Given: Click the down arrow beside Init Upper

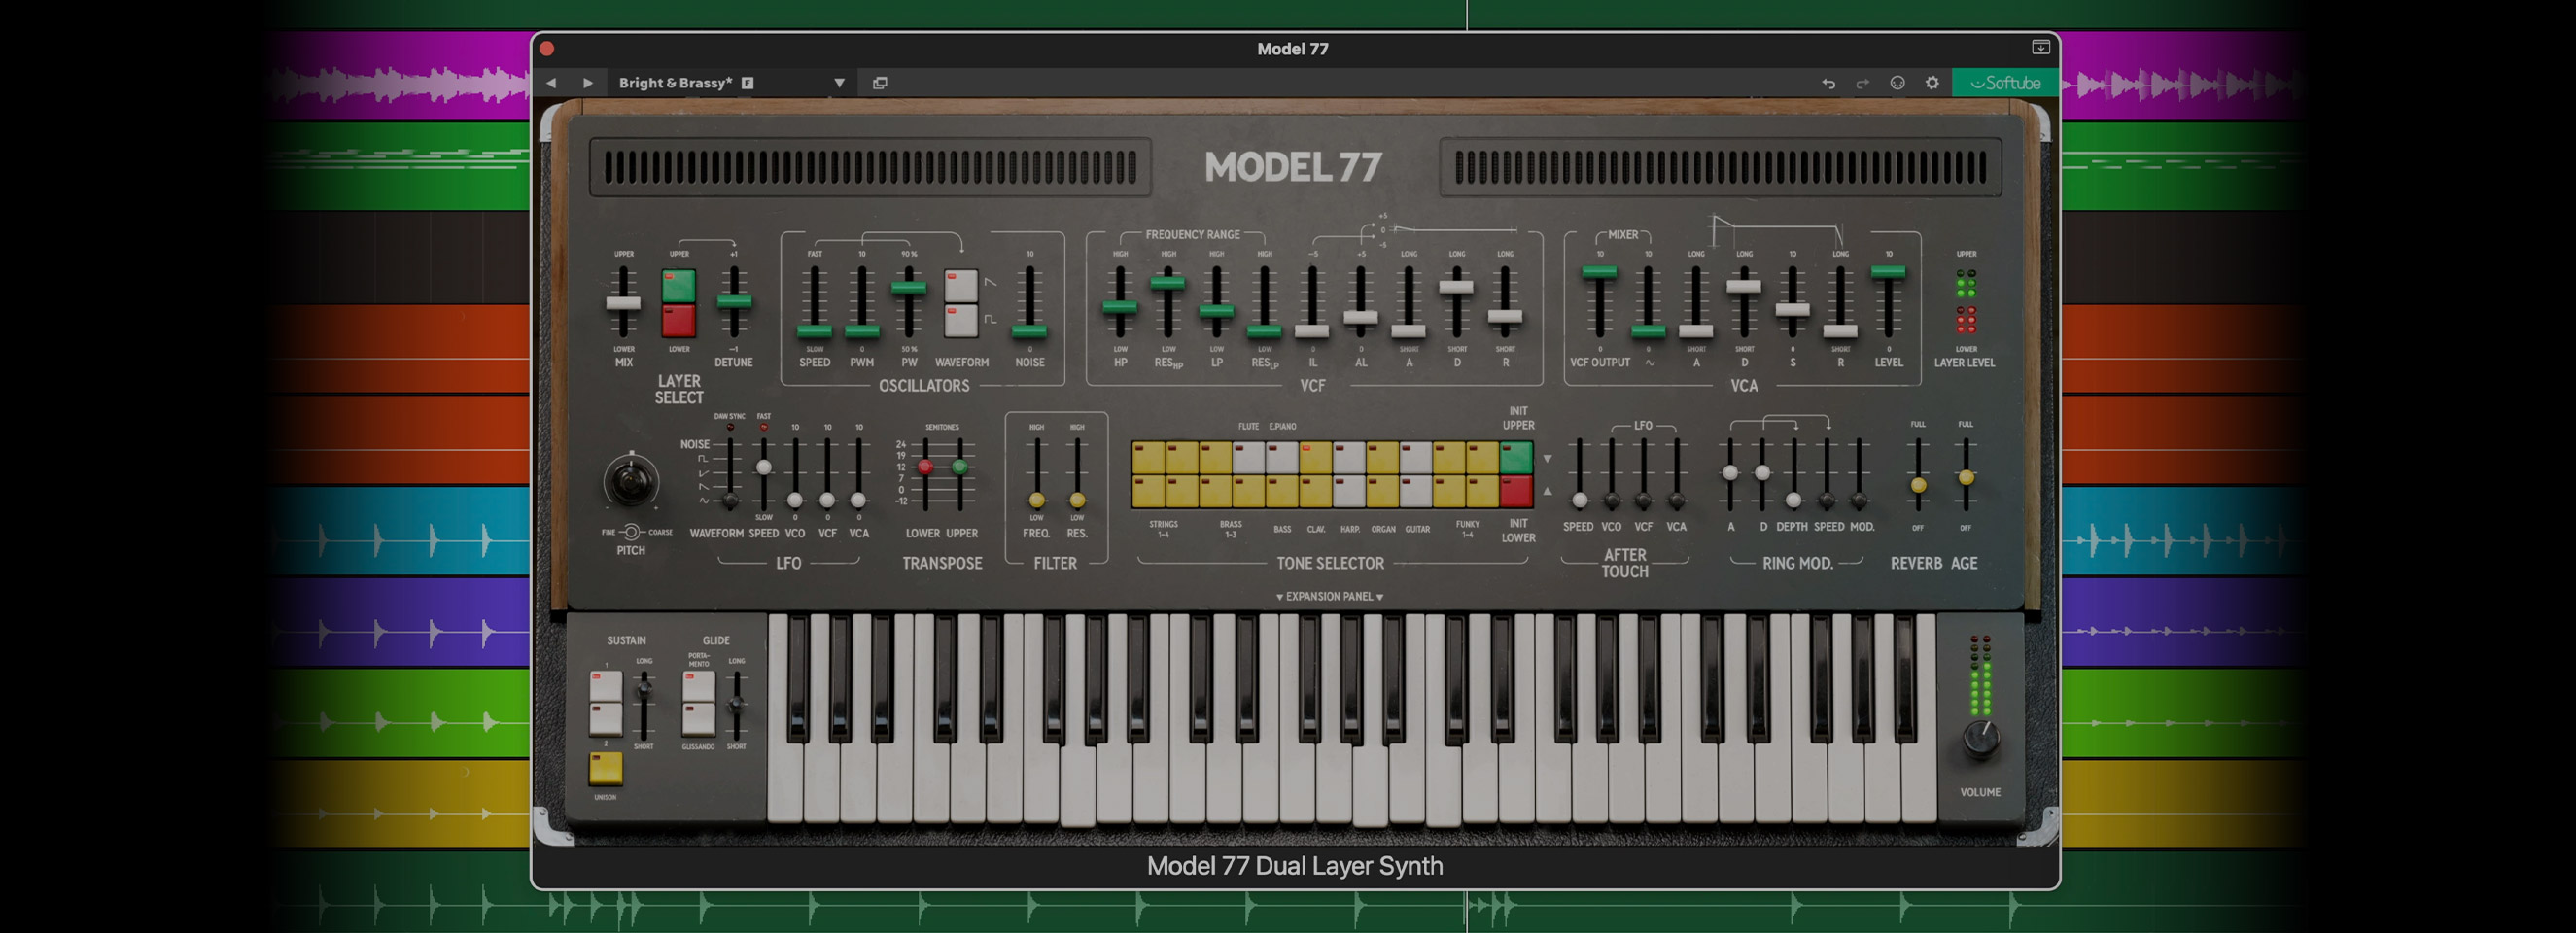Looking at the screenshot, I should pyautogui.click(x=1547, y=459).
